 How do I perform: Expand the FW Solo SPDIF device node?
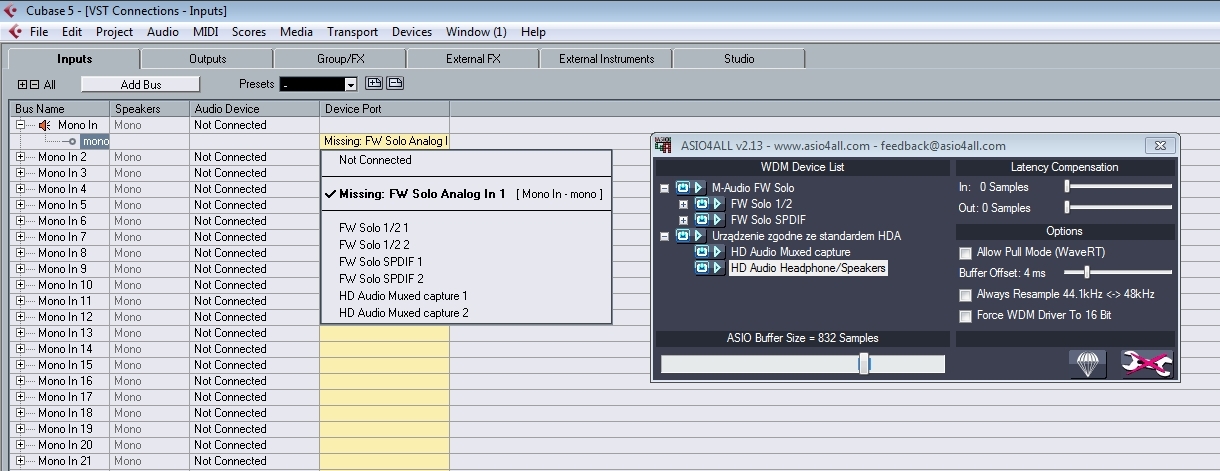684,220
